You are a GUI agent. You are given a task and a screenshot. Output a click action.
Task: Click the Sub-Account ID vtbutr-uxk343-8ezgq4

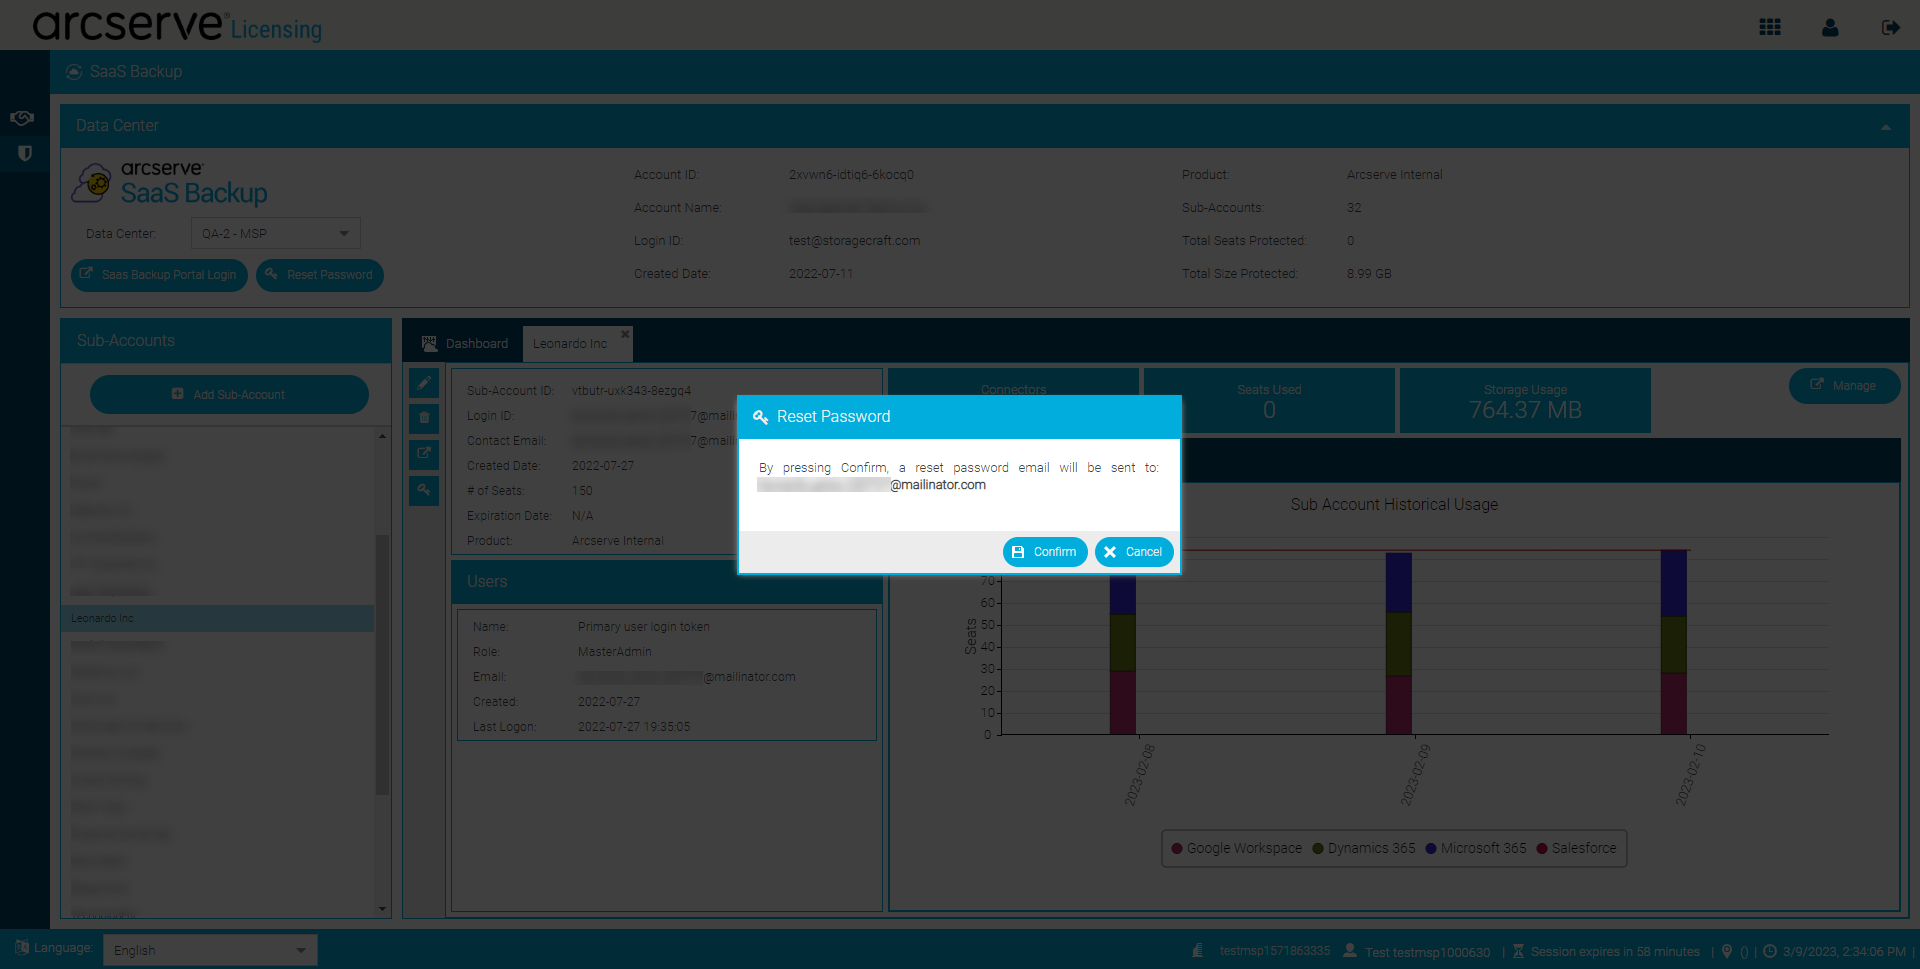pyautogui.click(x=631, y=391)
